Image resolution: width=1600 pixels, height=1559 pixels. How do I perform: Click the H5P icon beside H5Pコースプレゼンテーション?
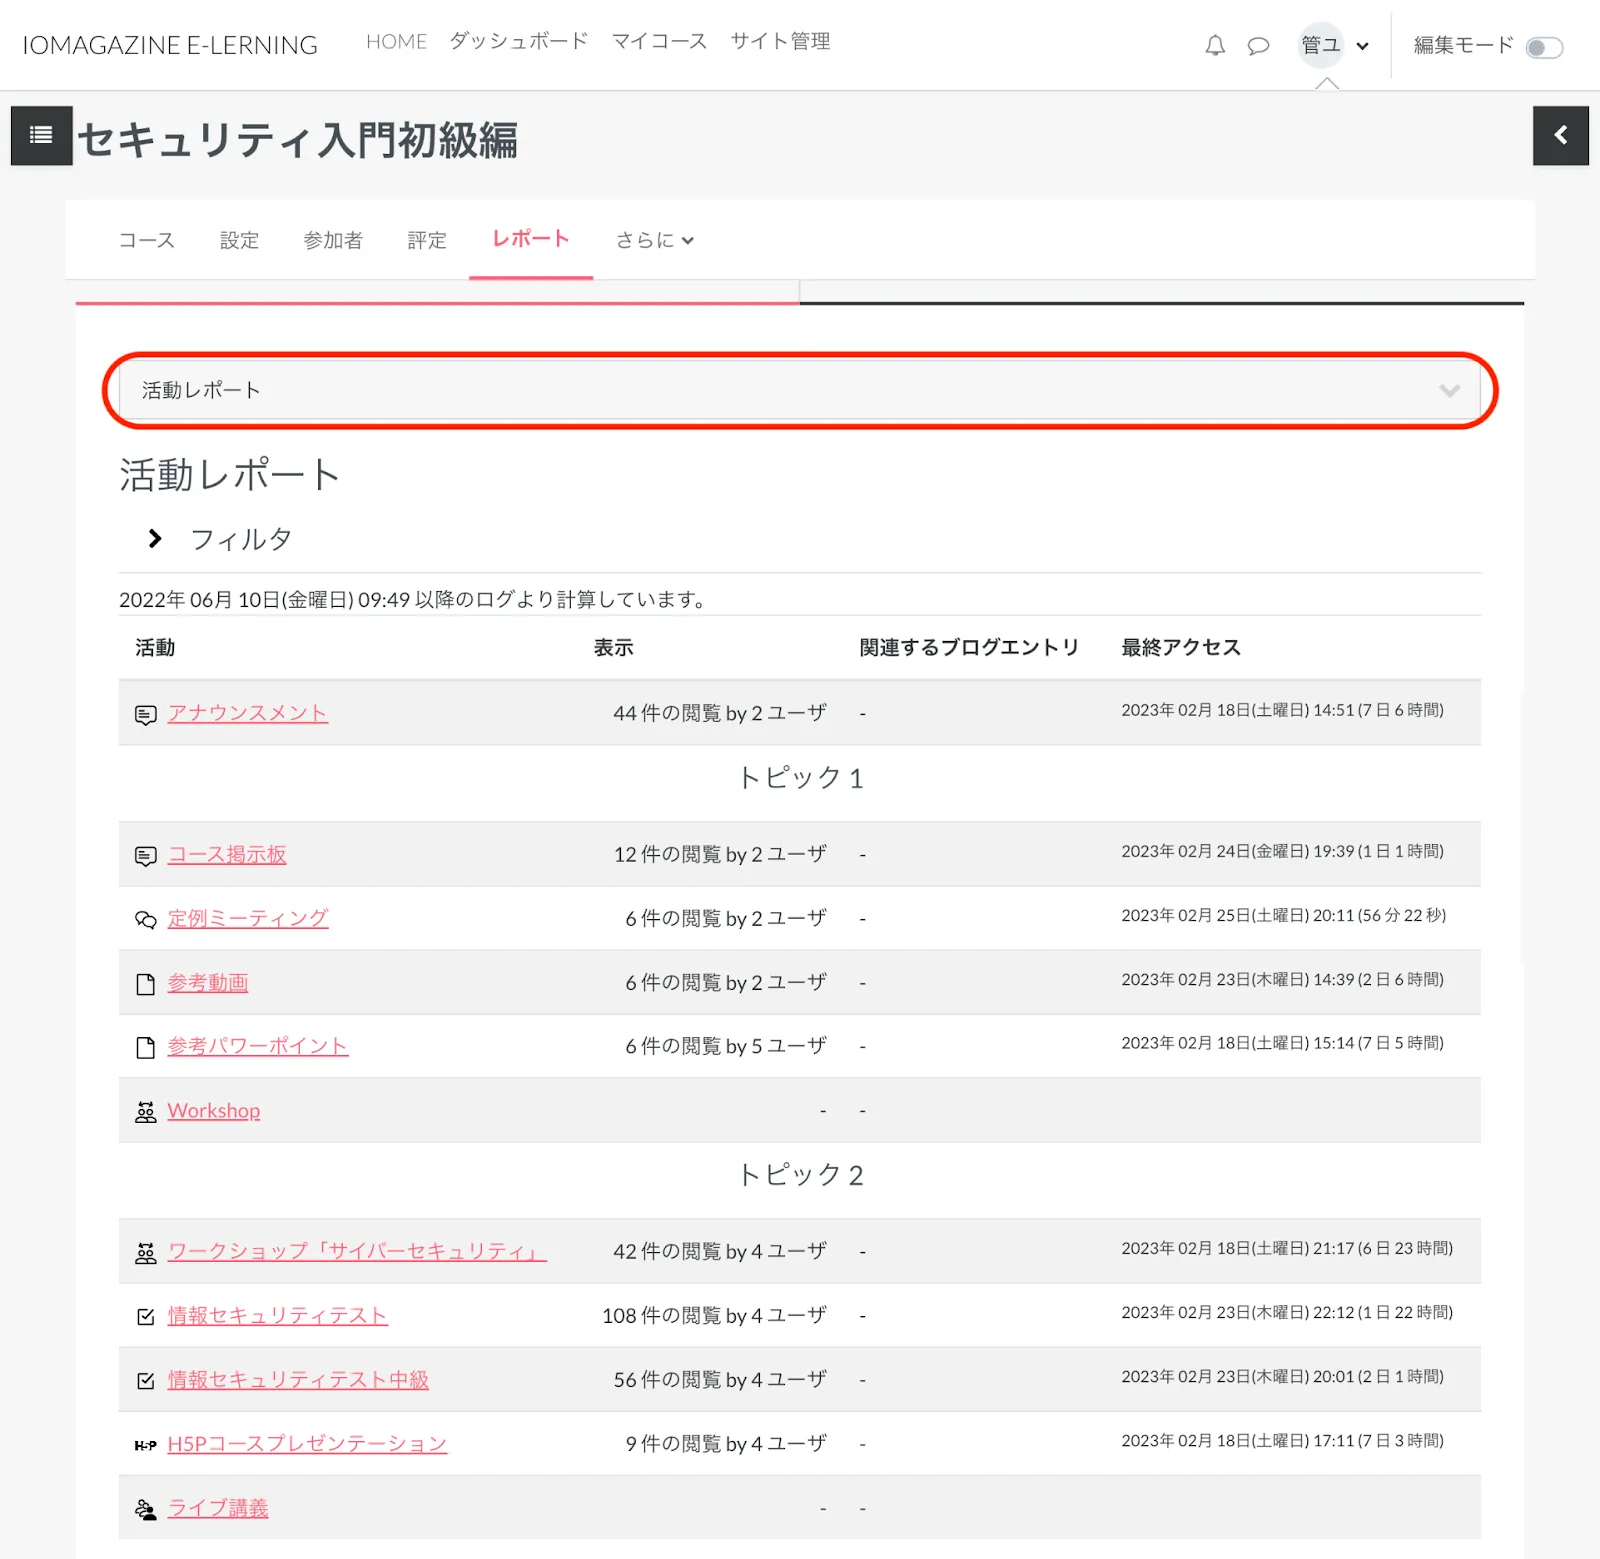146,1445
